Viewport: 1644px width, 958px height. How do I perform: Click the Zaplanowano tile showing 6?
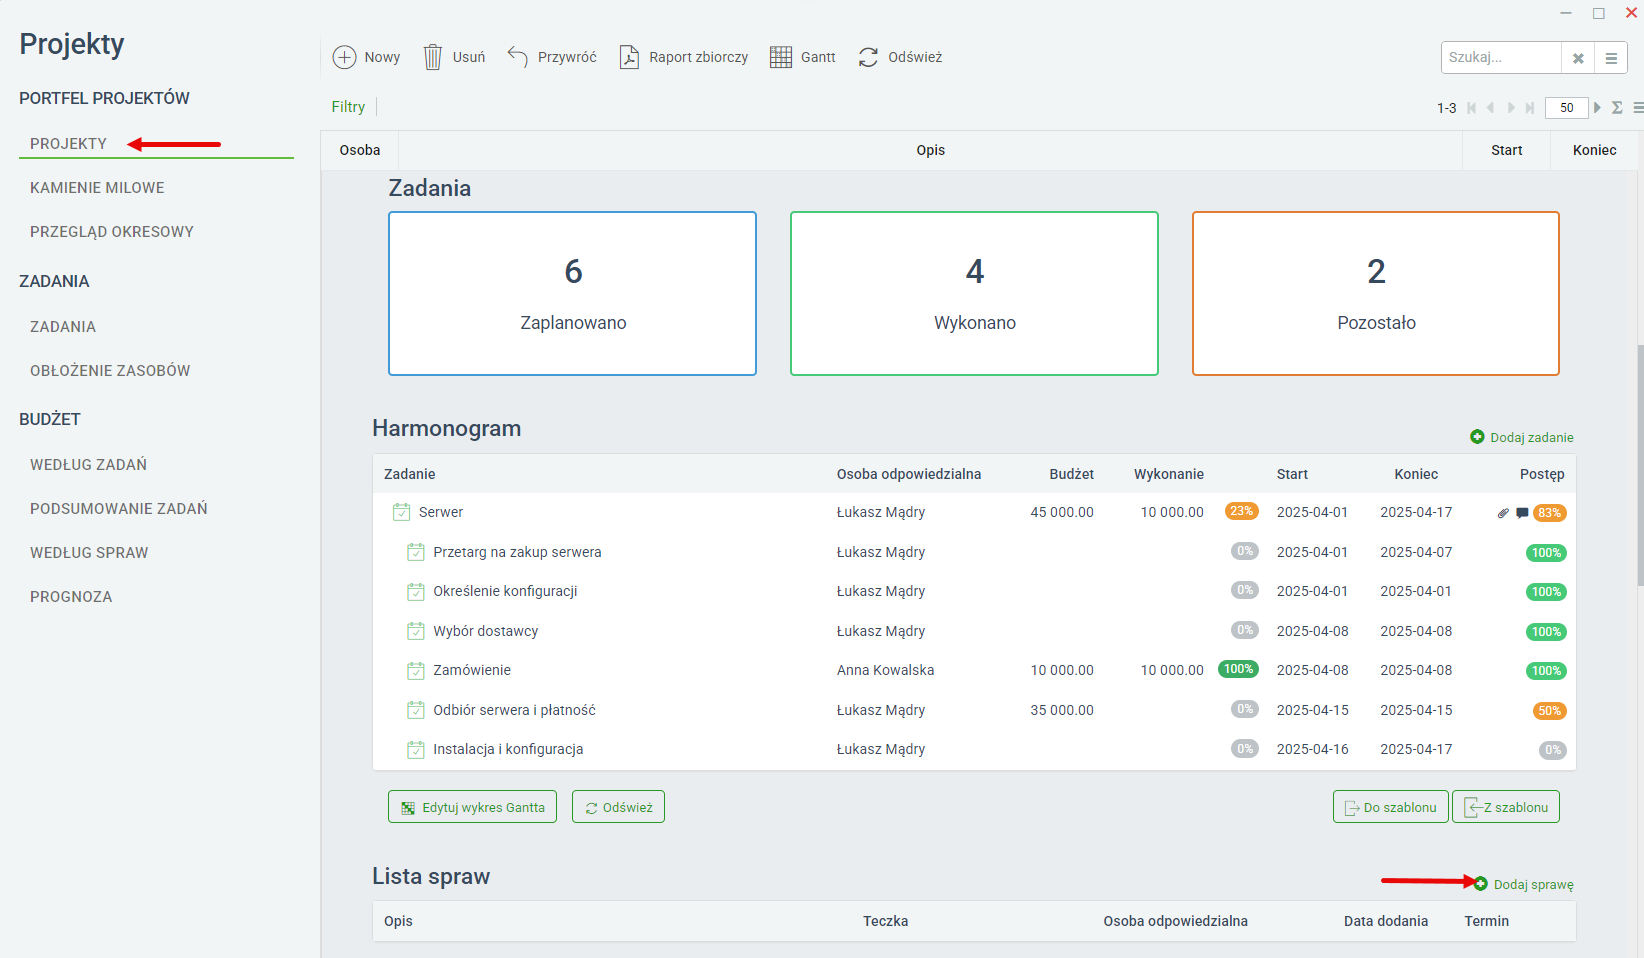pos(573,293)
